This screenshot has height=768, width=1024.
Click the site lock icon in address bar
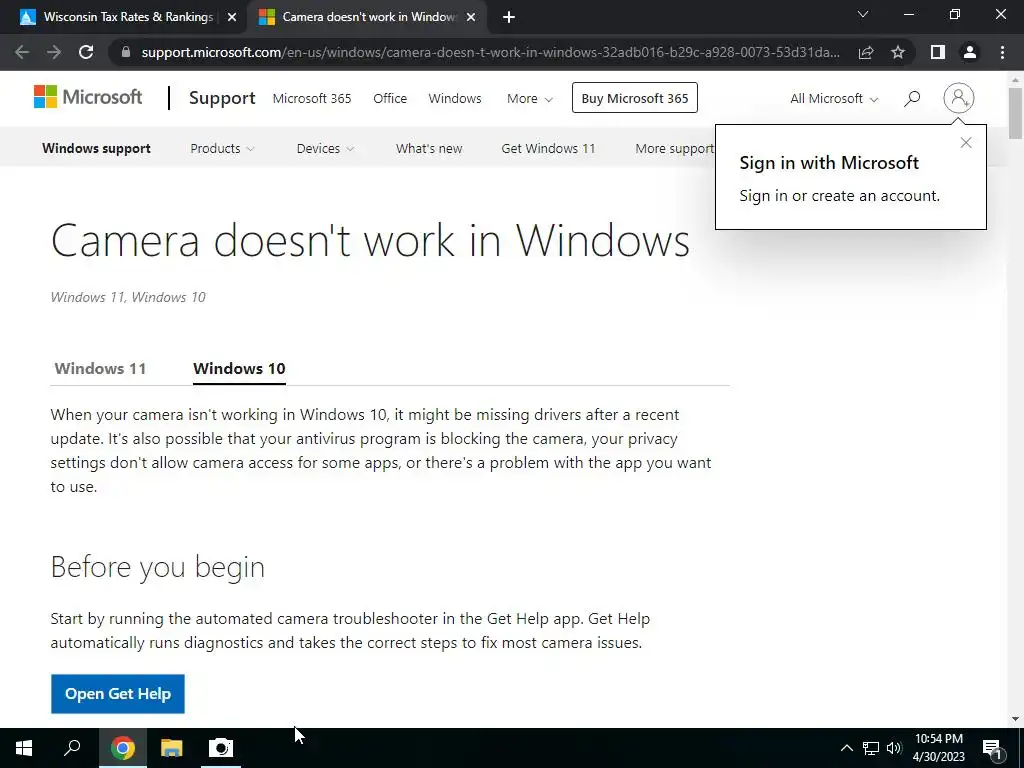click(126, 52)
